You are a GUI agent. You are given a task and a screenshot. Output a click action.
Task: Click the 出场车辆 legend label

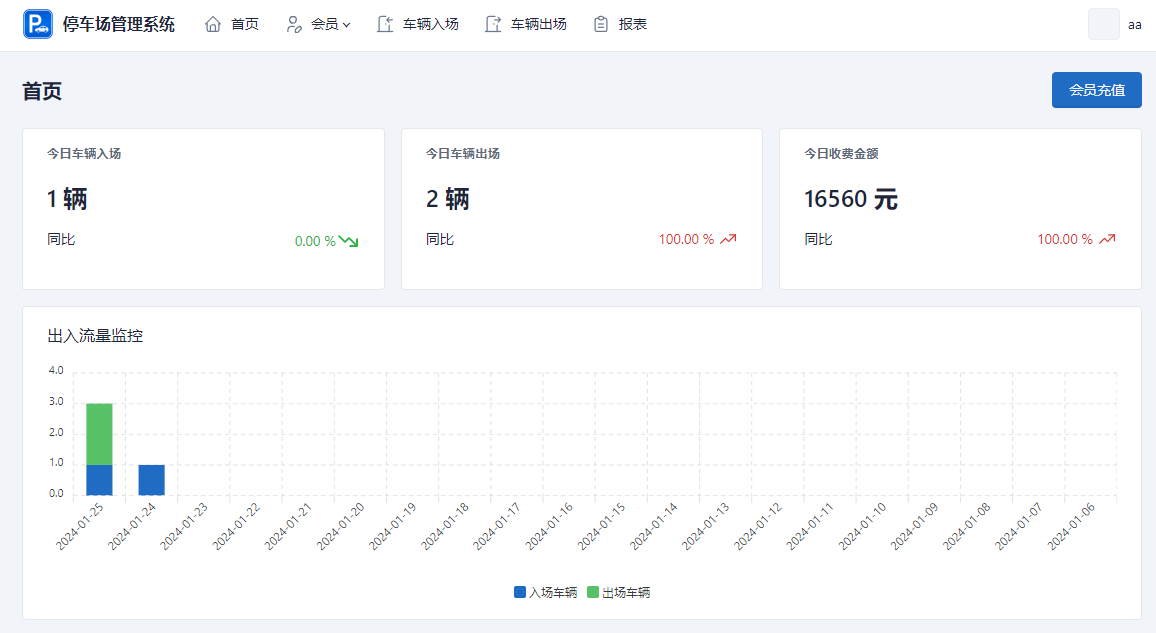pyautogui.click(x=626, y=592)
